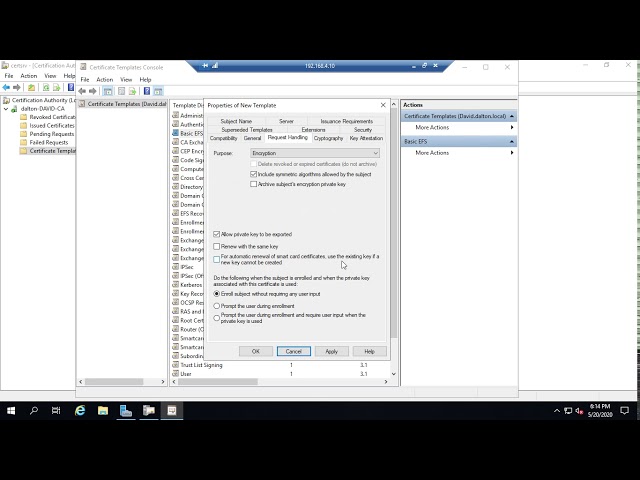Image resolution: width=640 pixels, height=480 pixels.
Task: Click pin icon on remote session bar
Action: click(x=205, y=65)
